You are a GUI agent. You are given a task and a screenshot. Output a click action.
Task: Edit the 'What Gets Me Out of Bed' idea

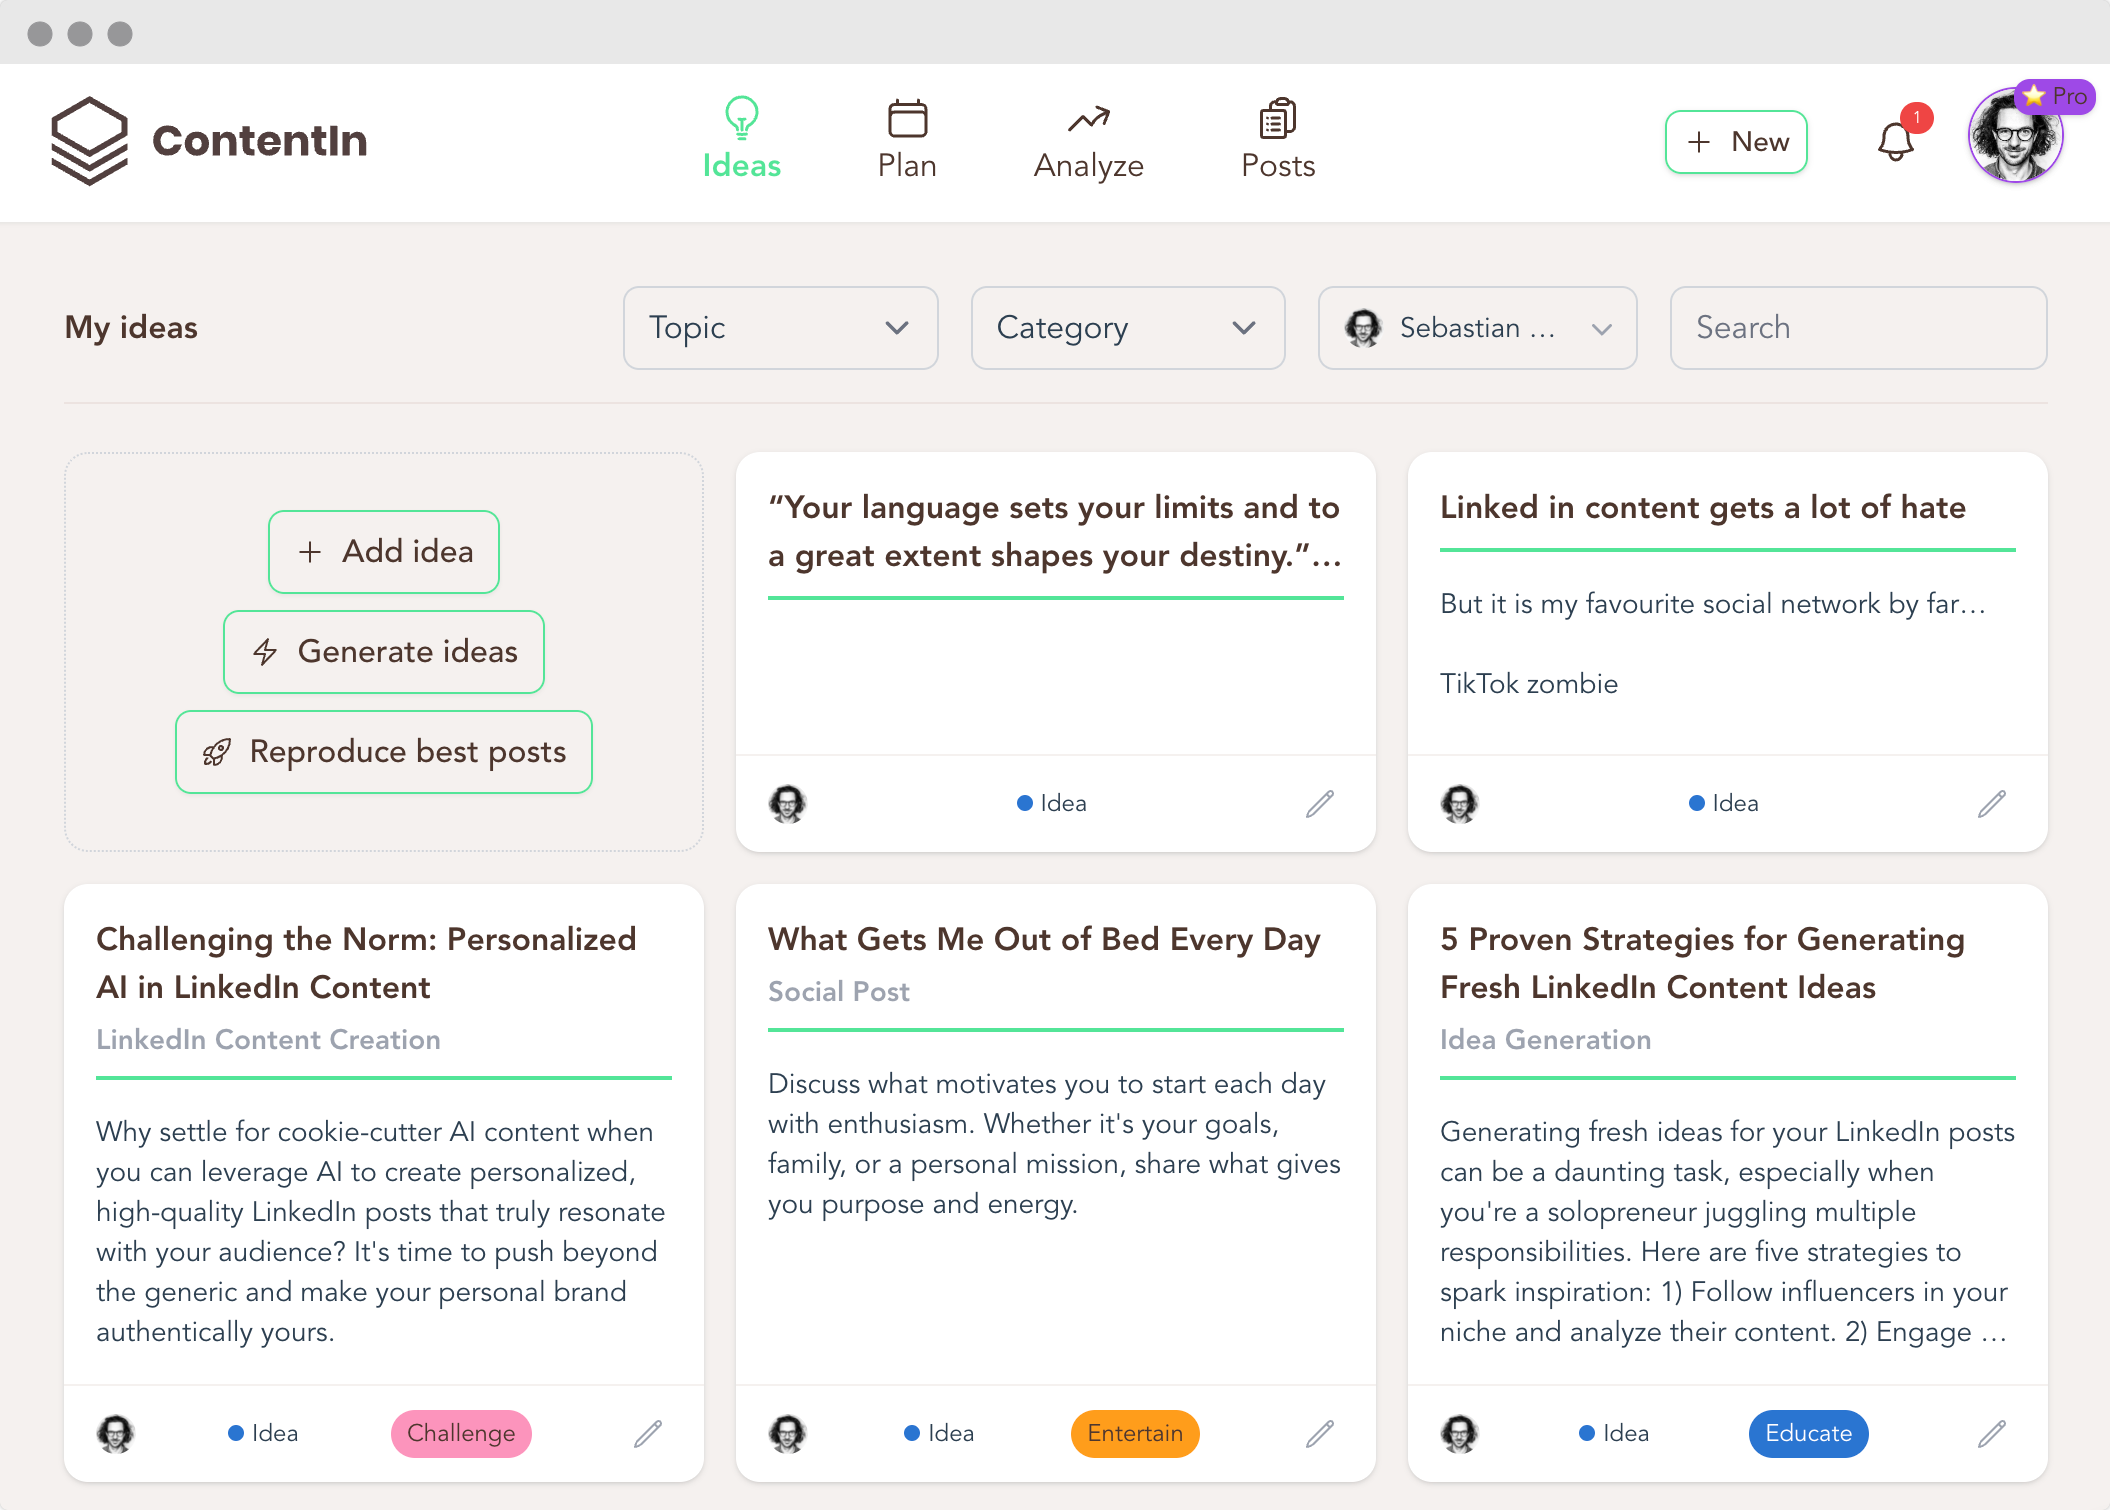[1319, 1433]
